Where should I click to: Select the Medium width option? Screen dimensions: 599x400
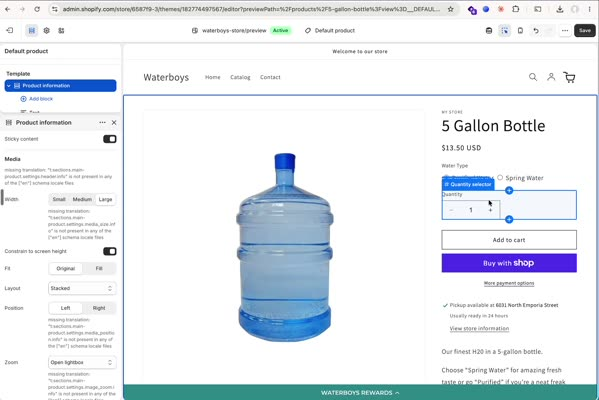pos(82,199)
